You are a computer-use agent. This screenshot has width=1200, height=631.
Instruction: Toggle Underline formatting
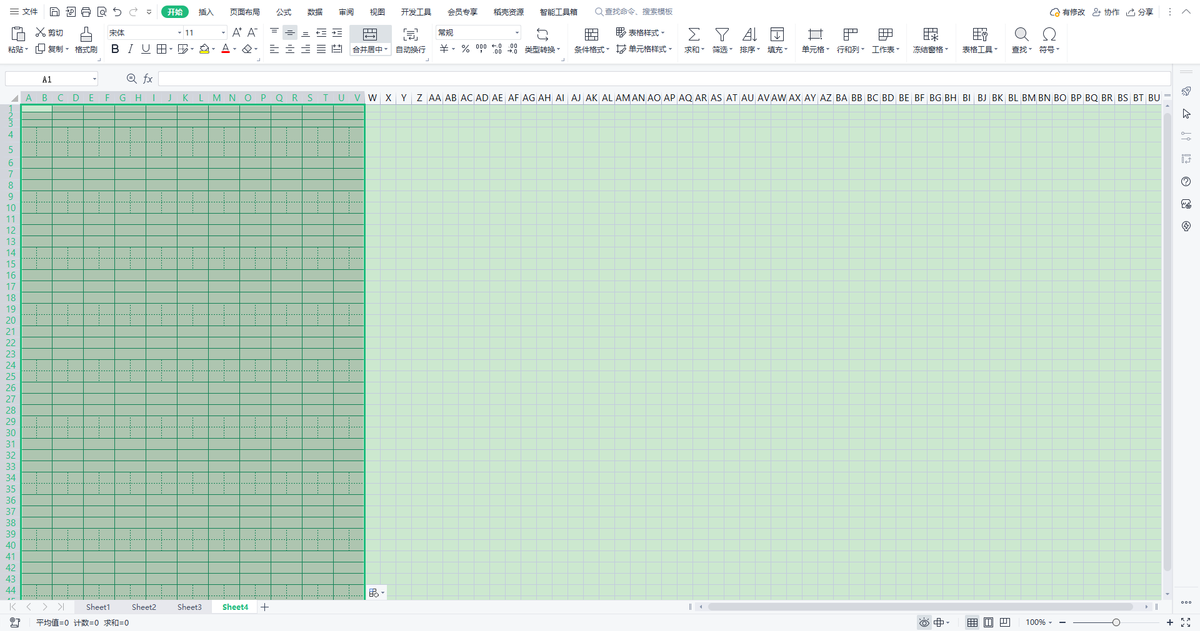click(145, 48)
